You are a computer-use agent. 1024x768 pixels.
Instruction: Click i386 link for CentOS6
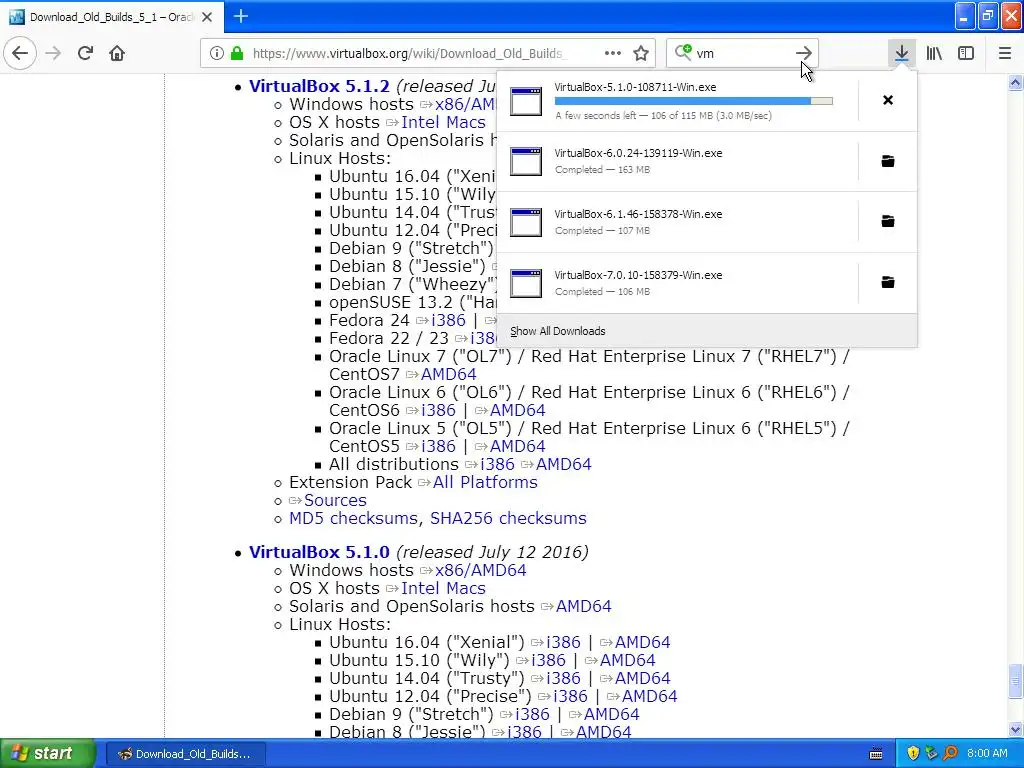point(438,410)
